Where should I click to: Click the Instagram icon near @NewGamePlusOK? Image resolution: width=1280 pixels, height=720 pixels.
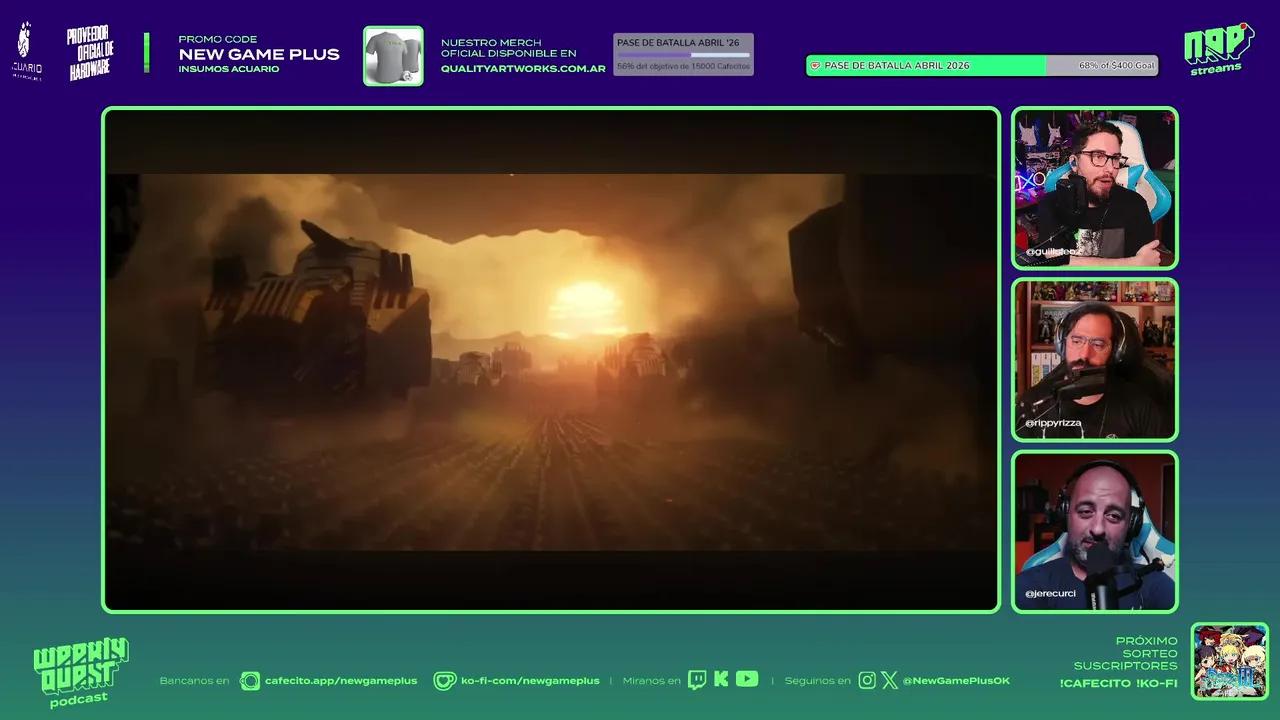click(x=866, y=680)
